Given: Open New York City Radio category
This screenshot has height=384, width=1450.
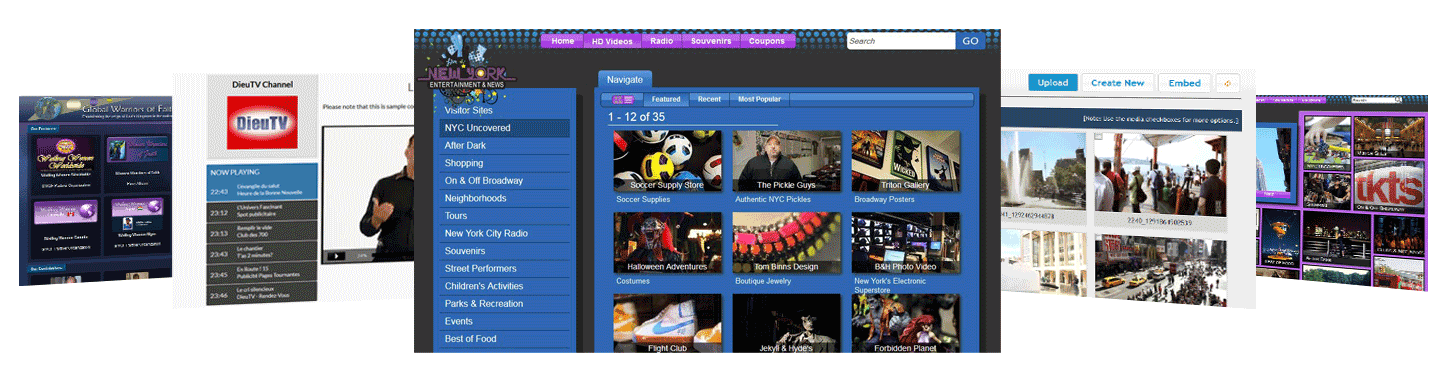Looking at the screenshot, I should point(505,233).
